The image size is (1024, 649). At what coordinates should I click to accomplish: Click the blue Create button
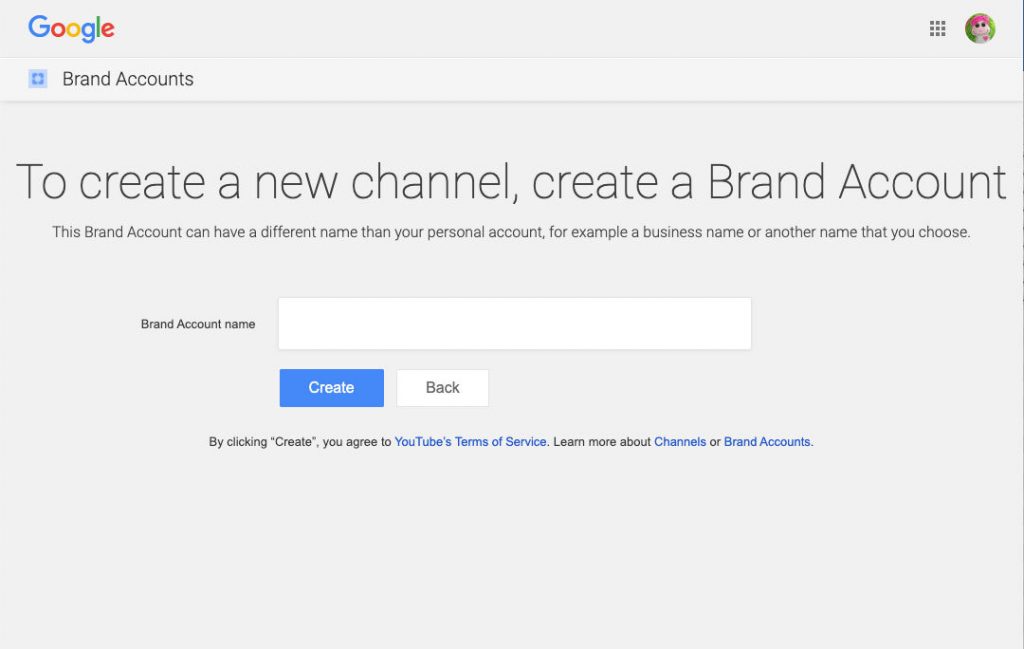332,388
